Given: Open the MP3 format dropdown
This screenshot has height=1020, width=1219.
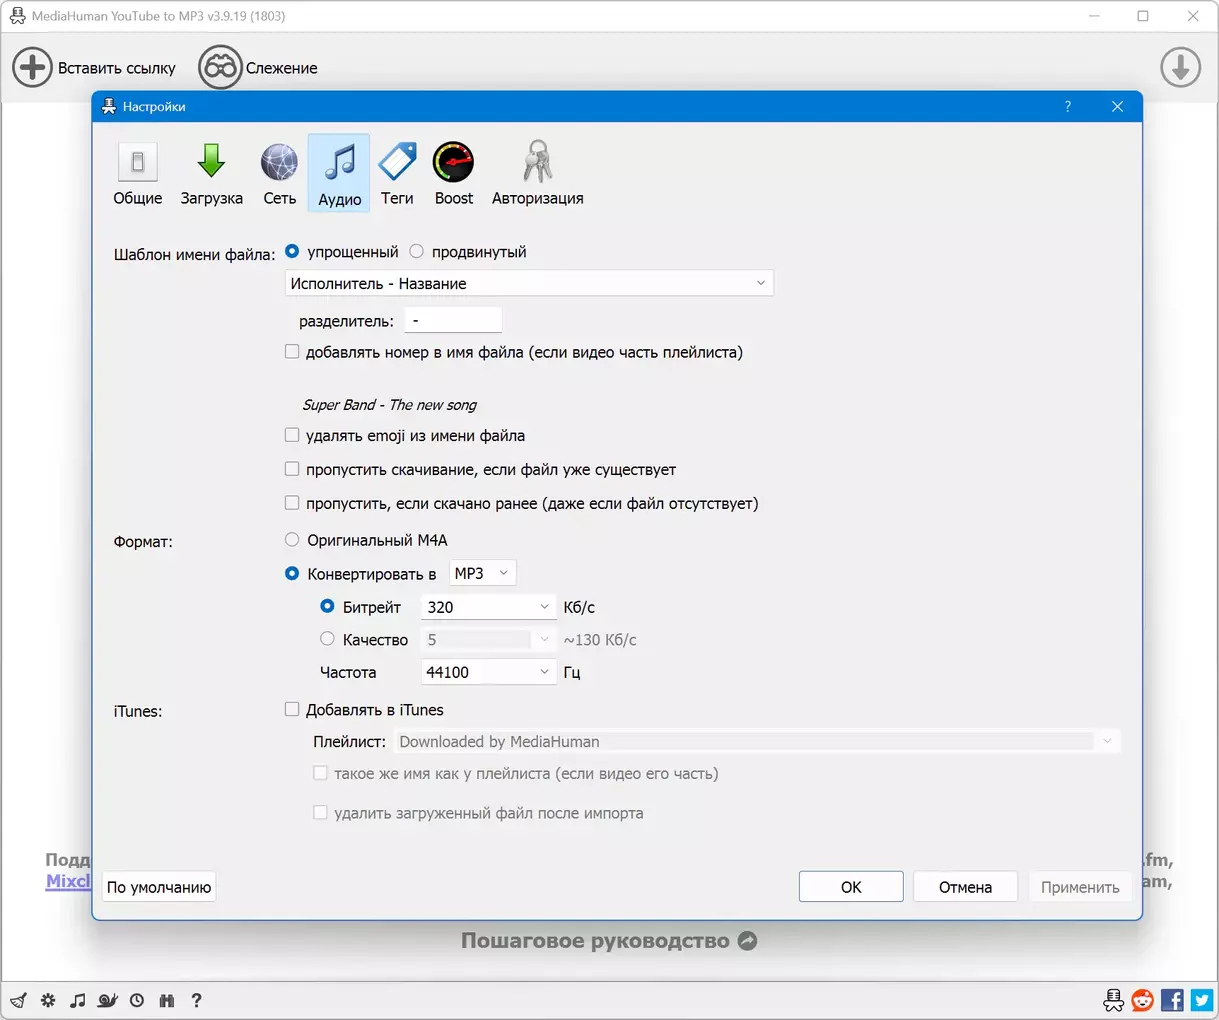Looking at the screenshot, I should pyautogui.click(x=482, y=573).
